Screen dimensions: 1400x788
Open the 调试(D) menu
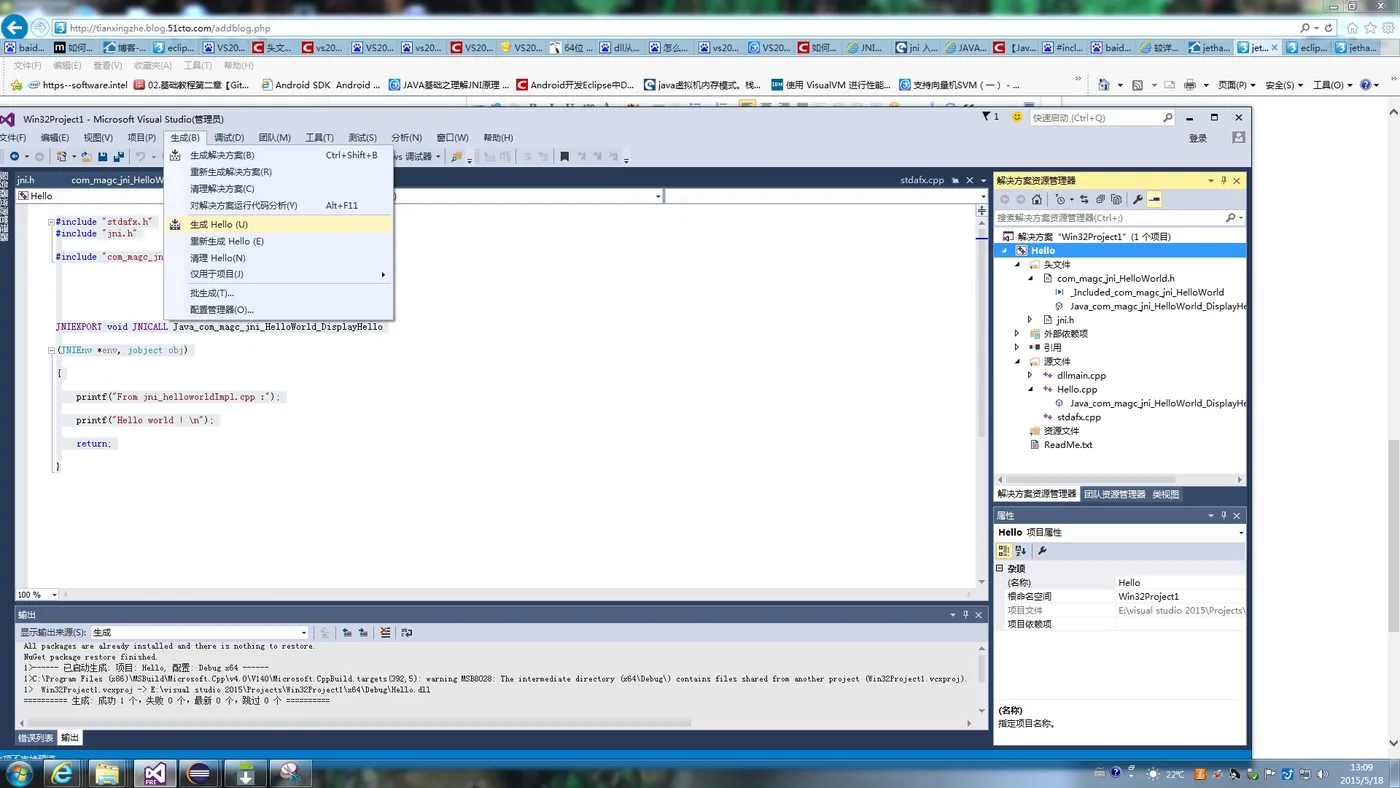(229, 138)
